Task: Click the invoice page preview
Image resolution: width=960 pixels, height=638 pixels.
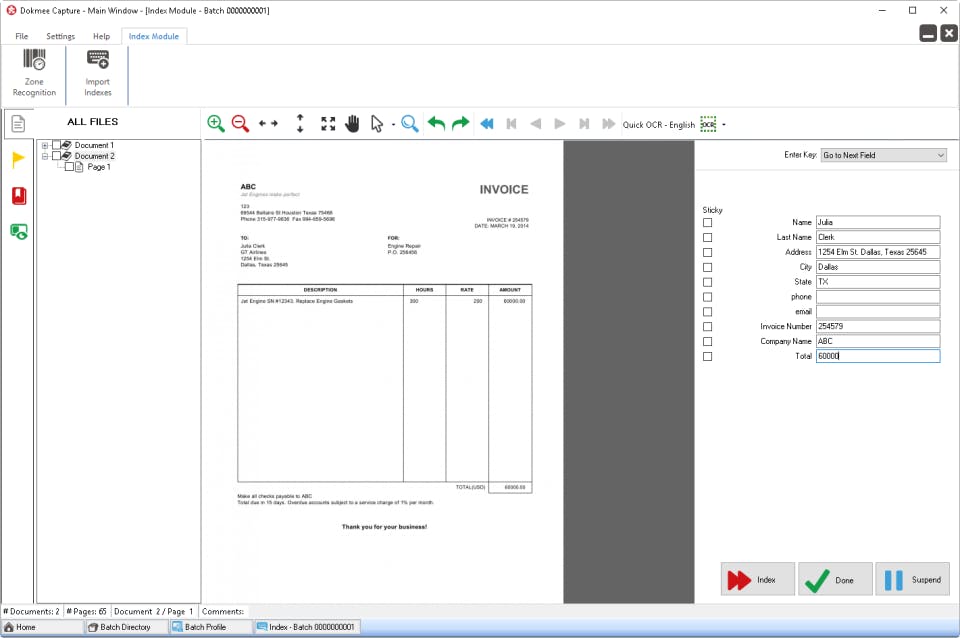Action: pyautogui.click(x=384, y=372)
